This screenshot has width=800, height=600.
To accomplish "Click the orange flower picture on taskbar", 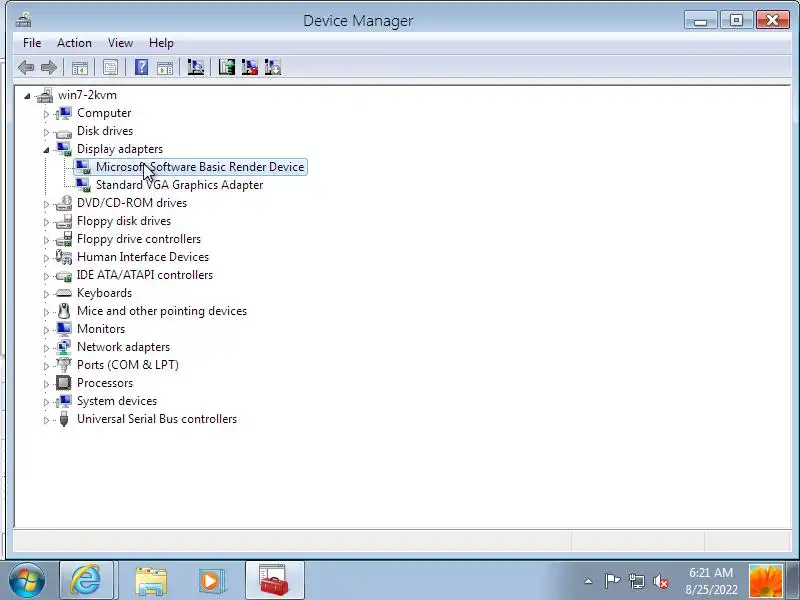I will 766,581.
